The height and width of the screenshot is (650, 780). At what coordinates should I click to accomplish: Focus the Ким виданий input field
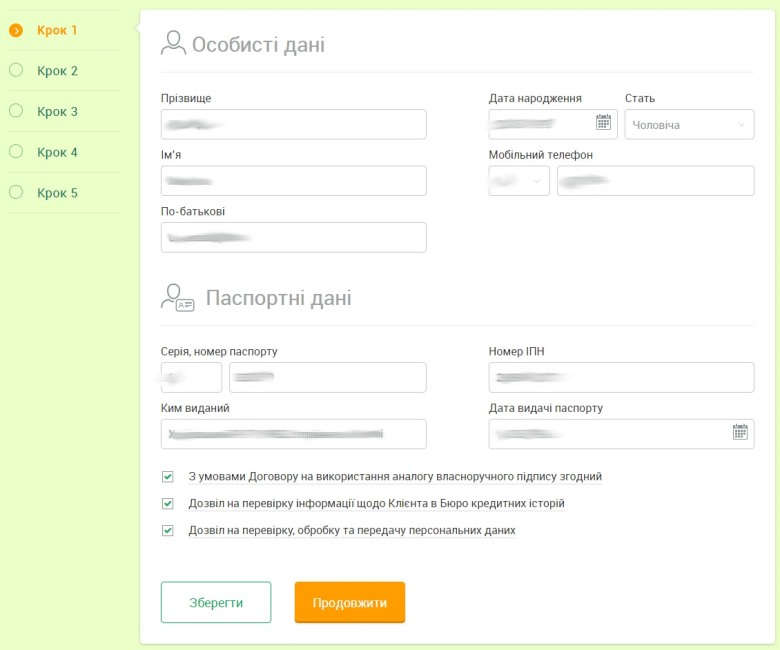click(x=293, y=434)
